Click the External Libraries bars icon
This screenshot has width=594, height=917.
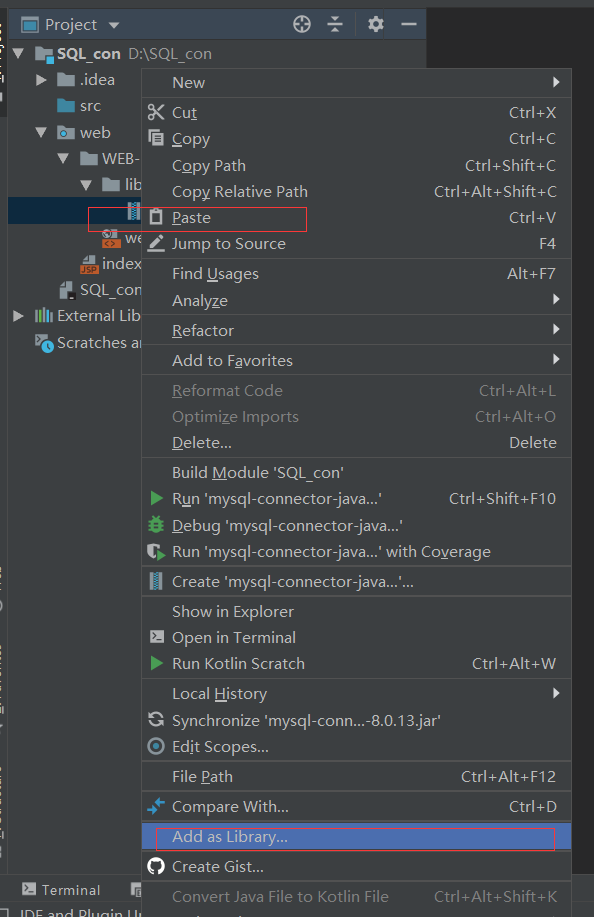pyautogui.click(x=43, y=316)
